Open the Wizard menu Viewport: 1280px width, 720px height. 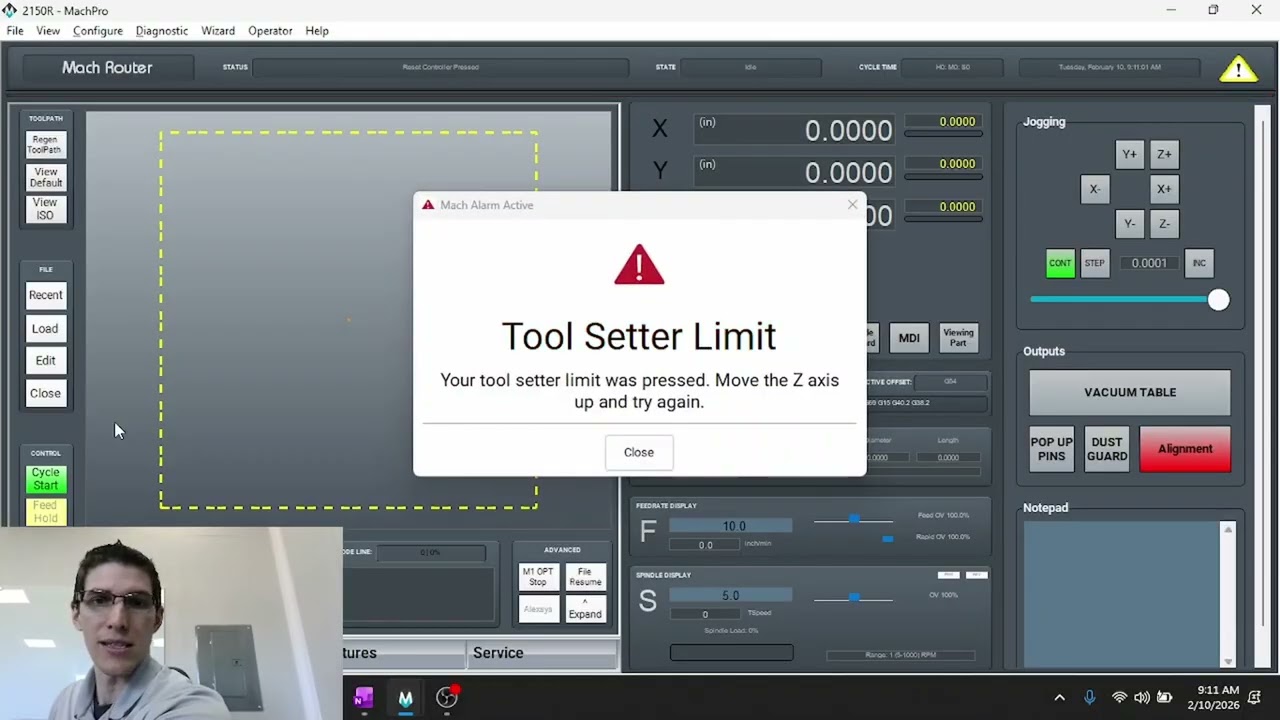[218, 31]
